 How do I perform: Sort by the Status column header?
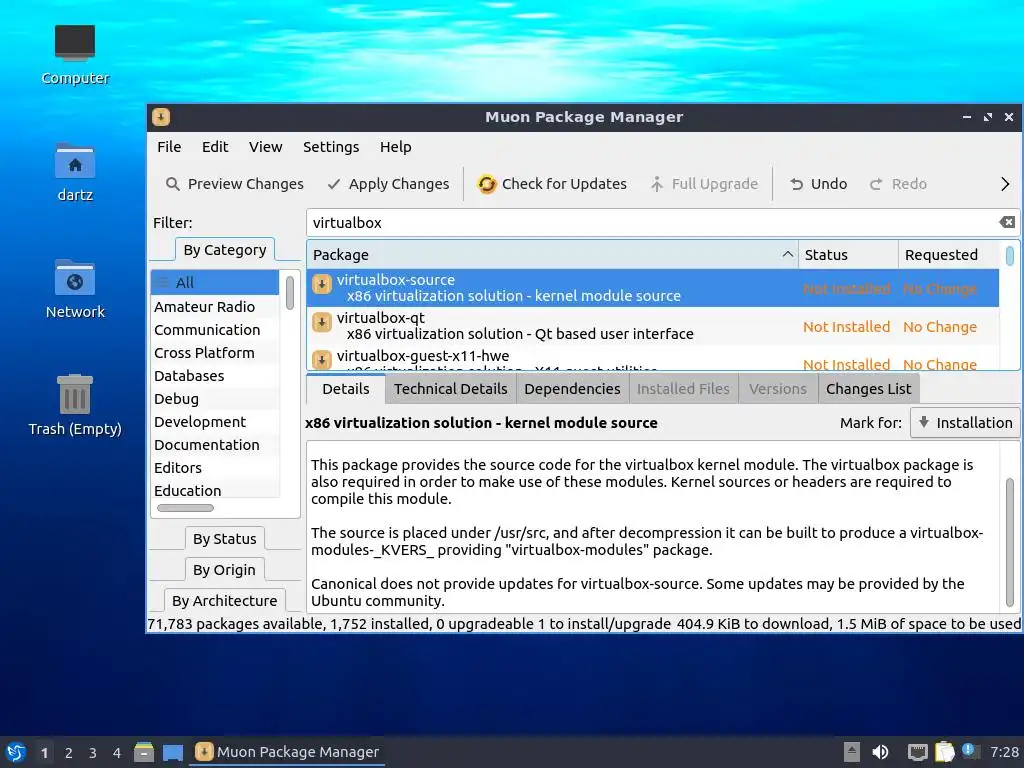[x=848, y=255]
